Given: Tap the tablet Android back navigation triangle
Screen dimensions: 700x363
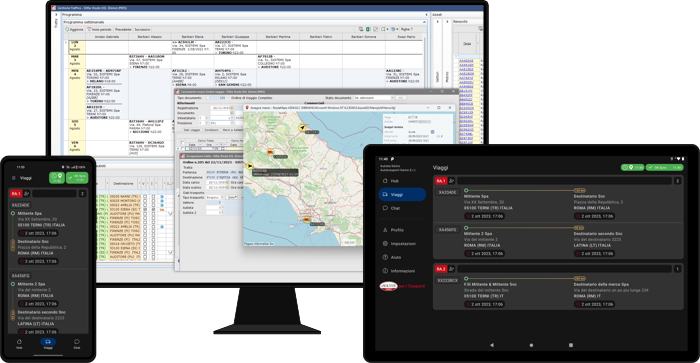Looking at the screenshot, I should click(x=492, y=345).
